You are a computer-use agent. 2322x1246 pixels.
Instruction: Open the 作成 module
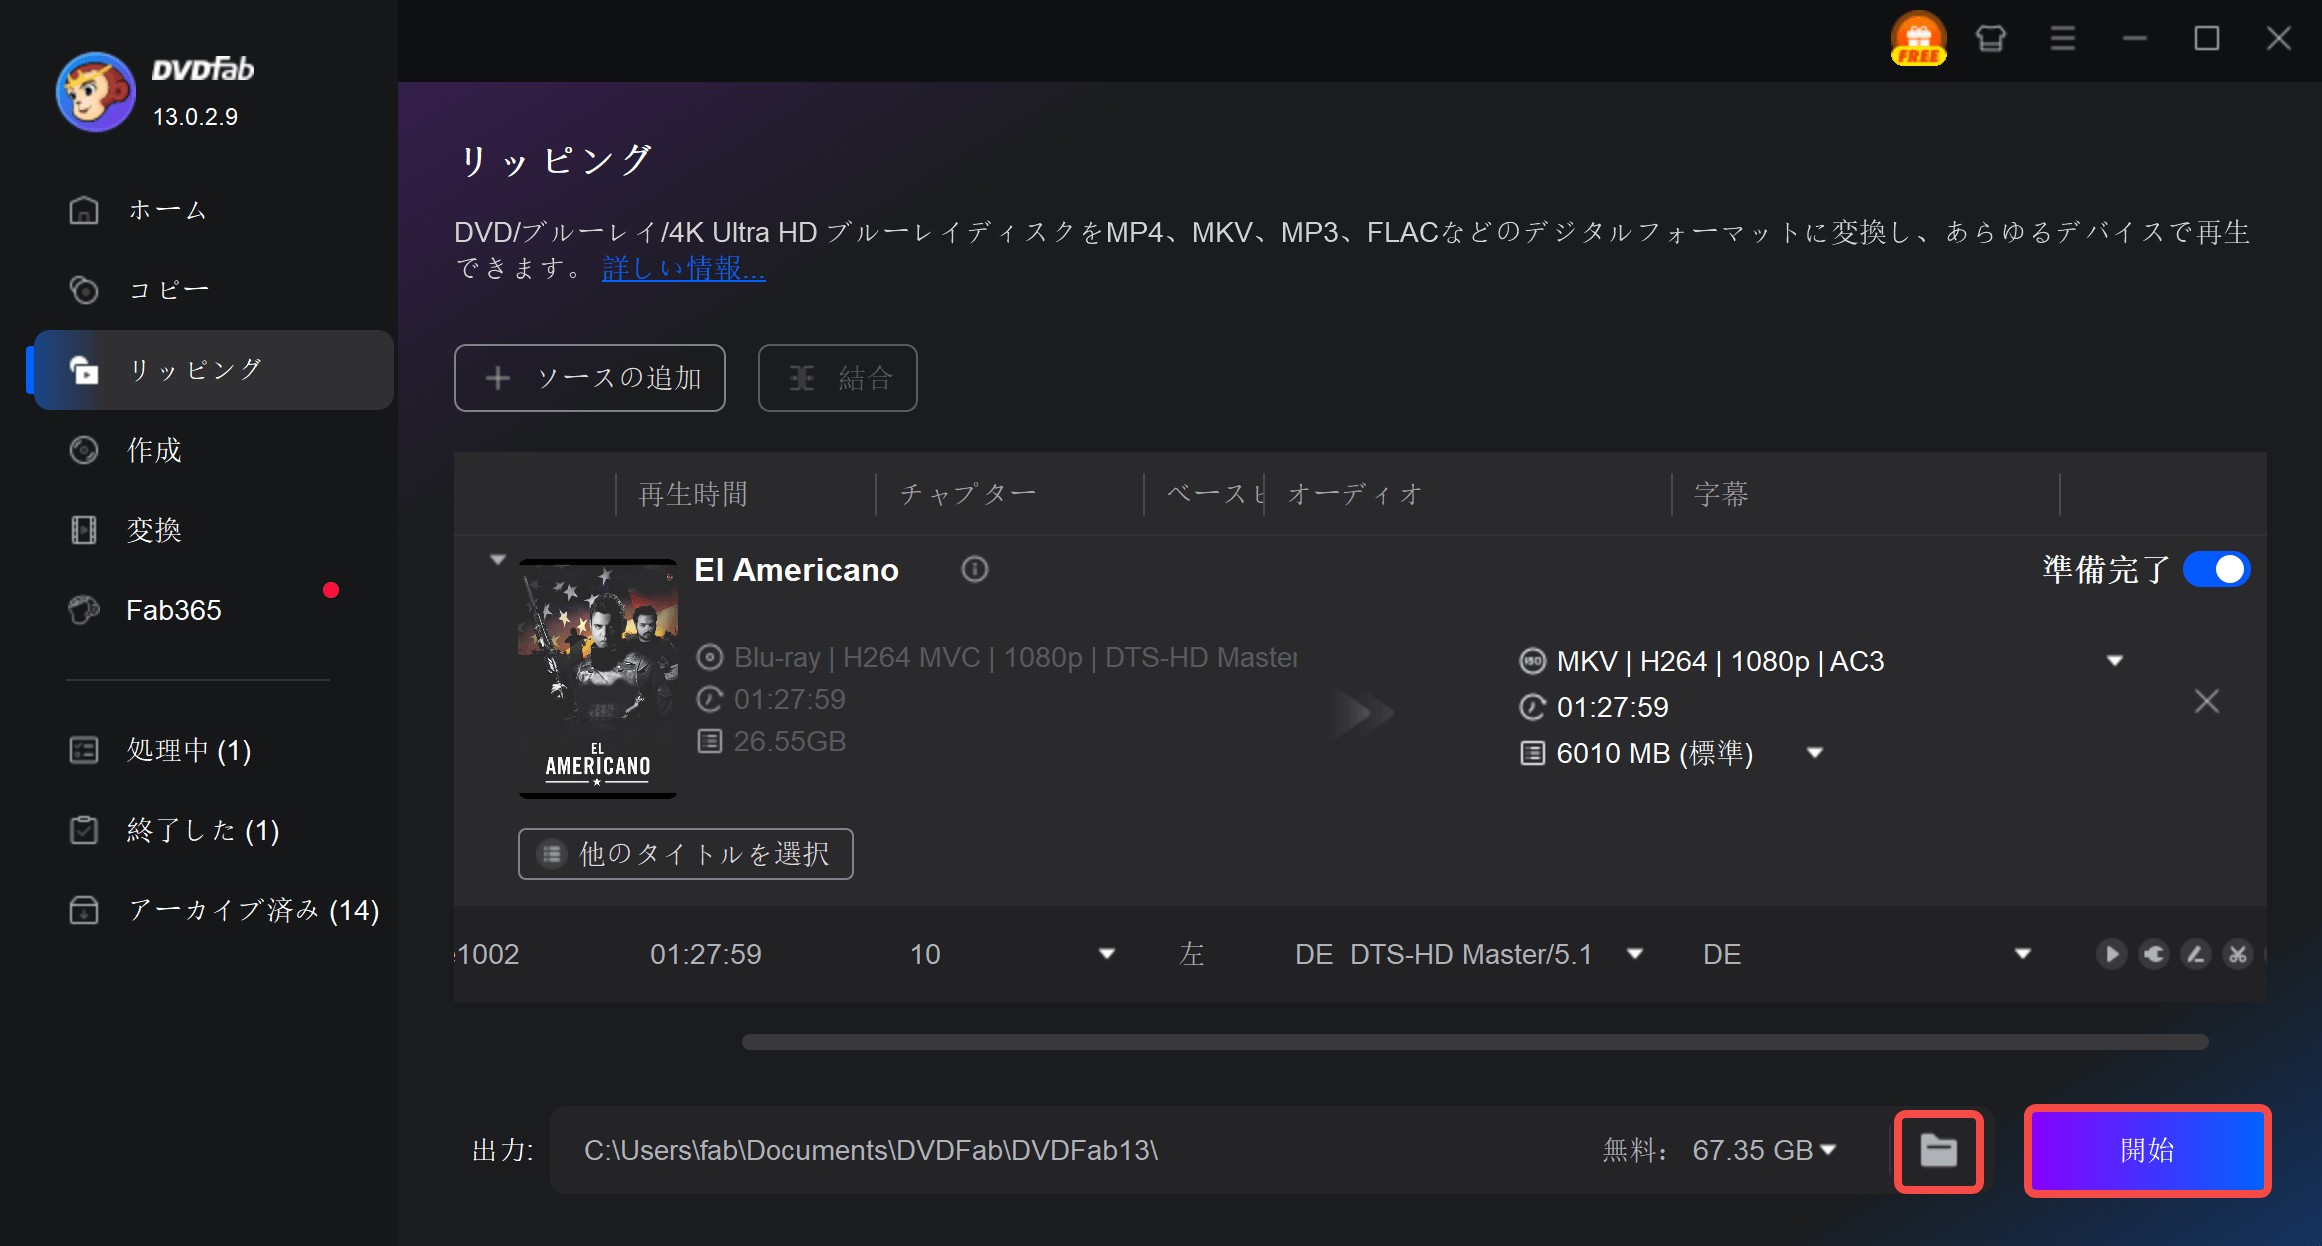click(212, 450)
